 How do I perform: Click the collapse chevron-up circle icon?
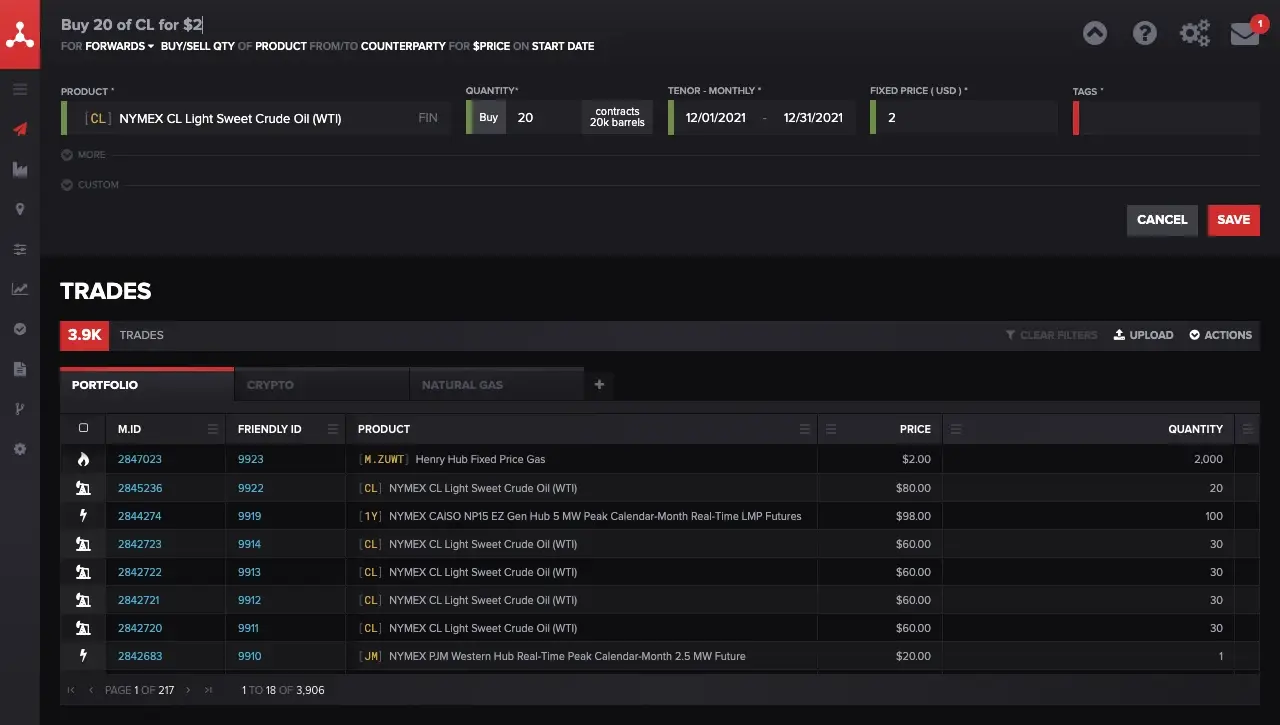[1095, 33]
